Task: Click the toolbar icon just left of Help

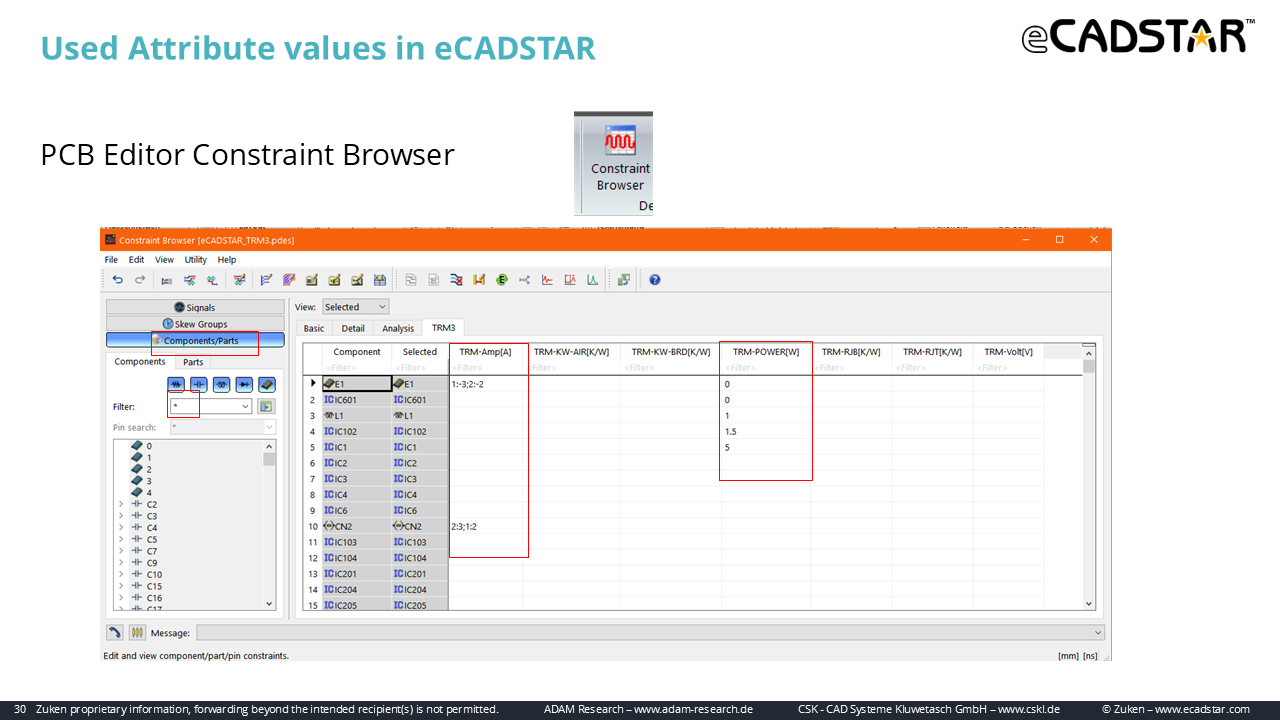Action: (624, 280)
